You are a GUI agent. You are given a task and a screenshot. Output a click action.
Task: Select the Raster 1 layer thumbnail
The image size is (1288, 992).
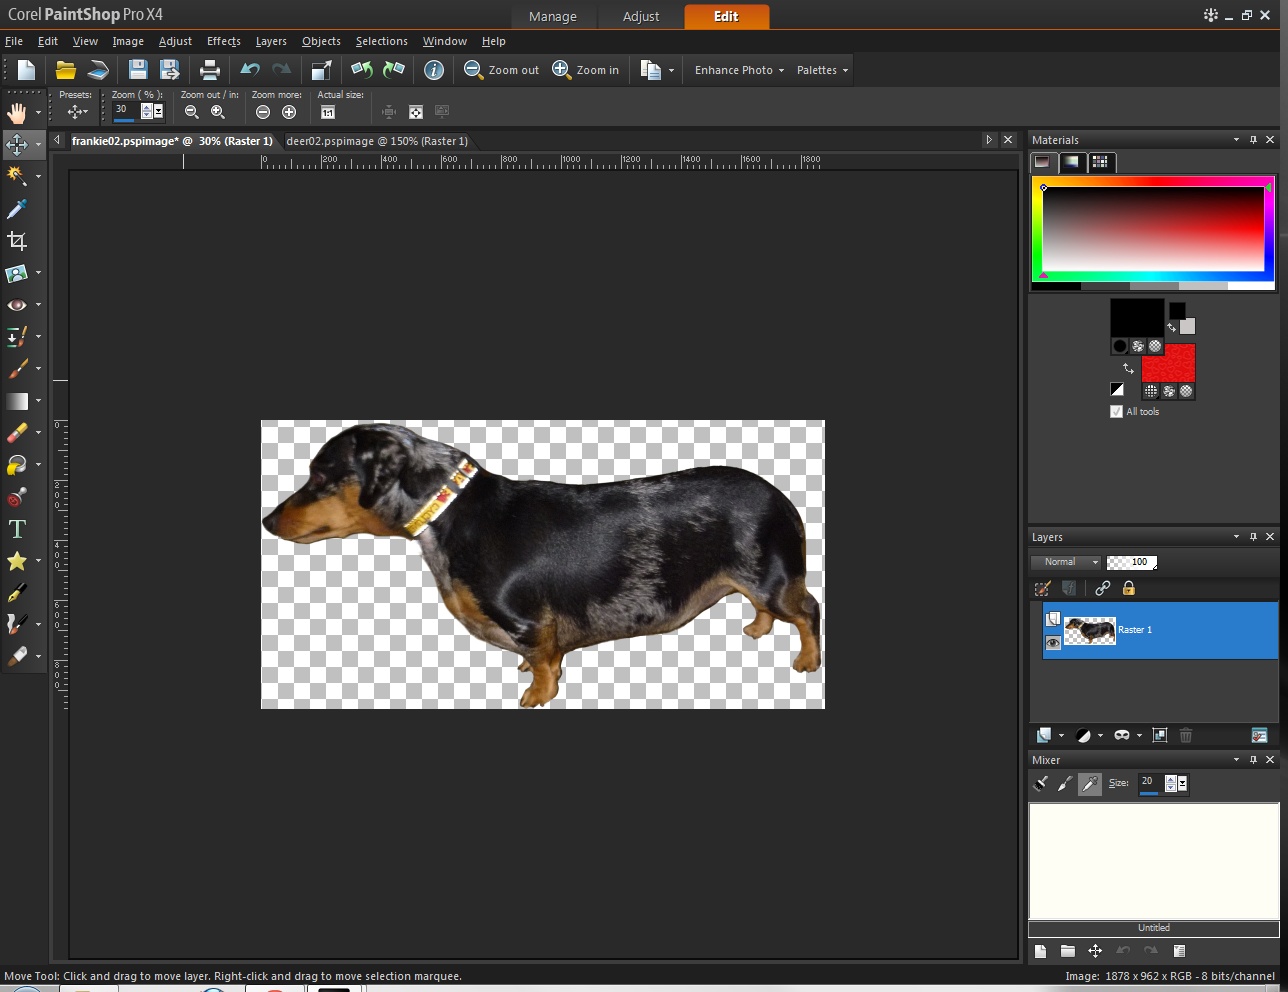(x=1090, y=630)
